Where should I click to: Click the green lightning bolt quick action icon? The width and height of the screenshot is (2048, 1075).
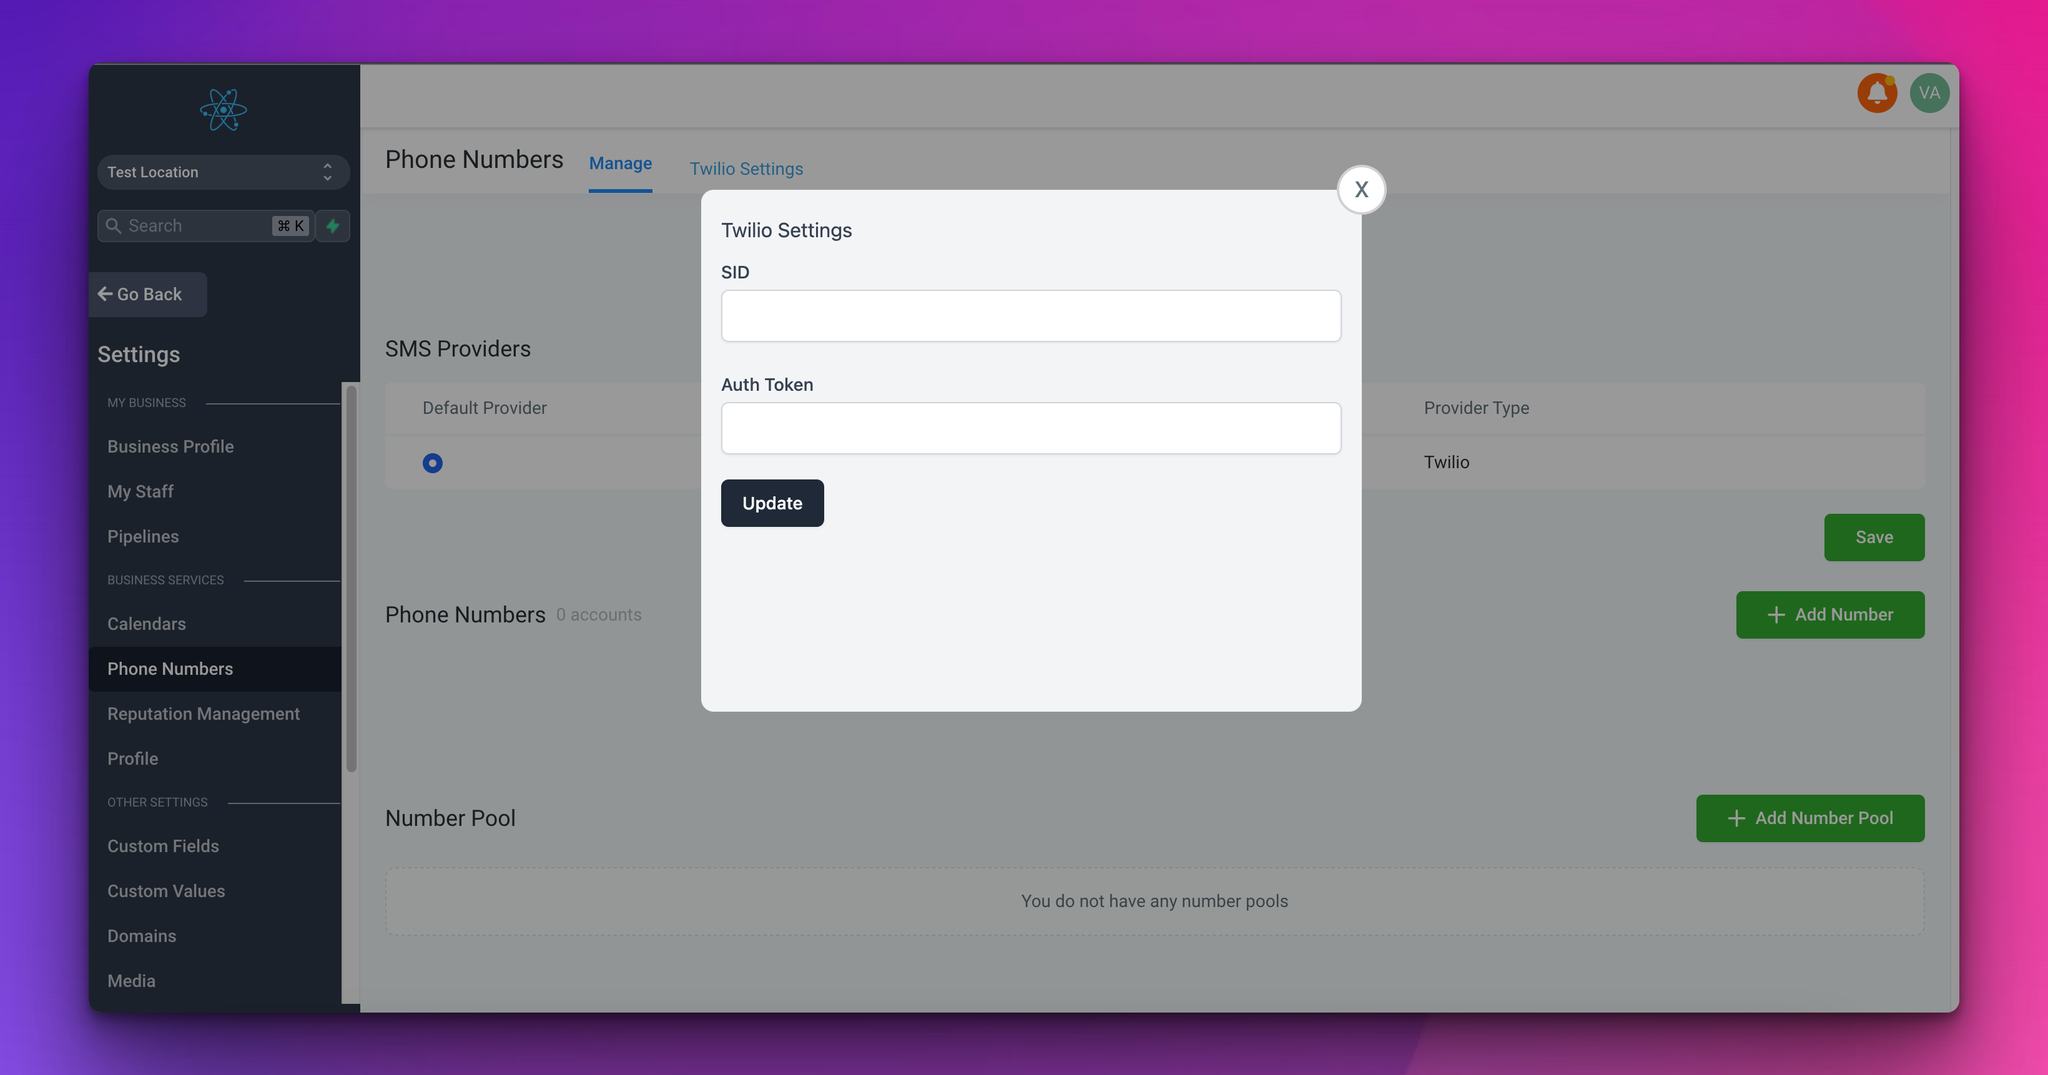pos(333,226)
